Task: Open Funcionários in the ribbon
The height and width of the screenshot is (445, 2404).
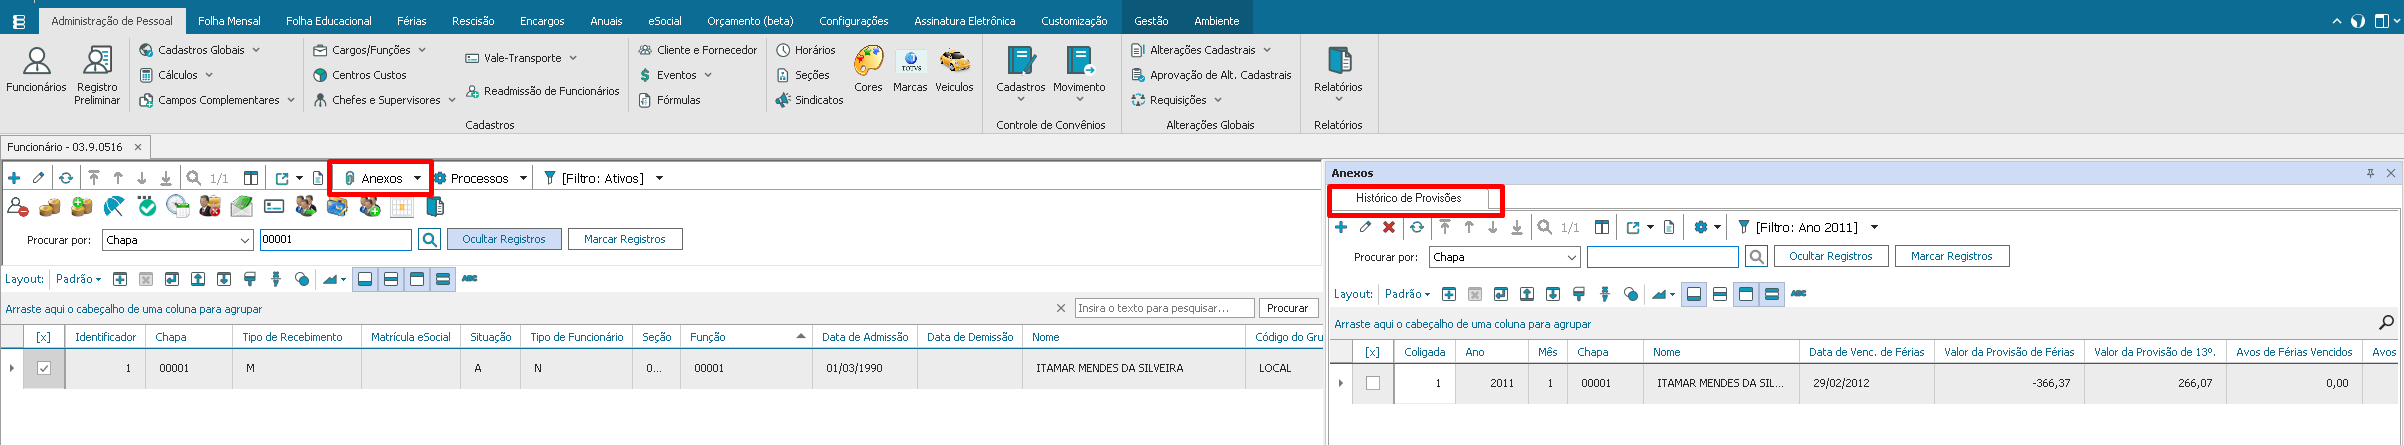Action: pyautogui.click(x=36, y=70)
